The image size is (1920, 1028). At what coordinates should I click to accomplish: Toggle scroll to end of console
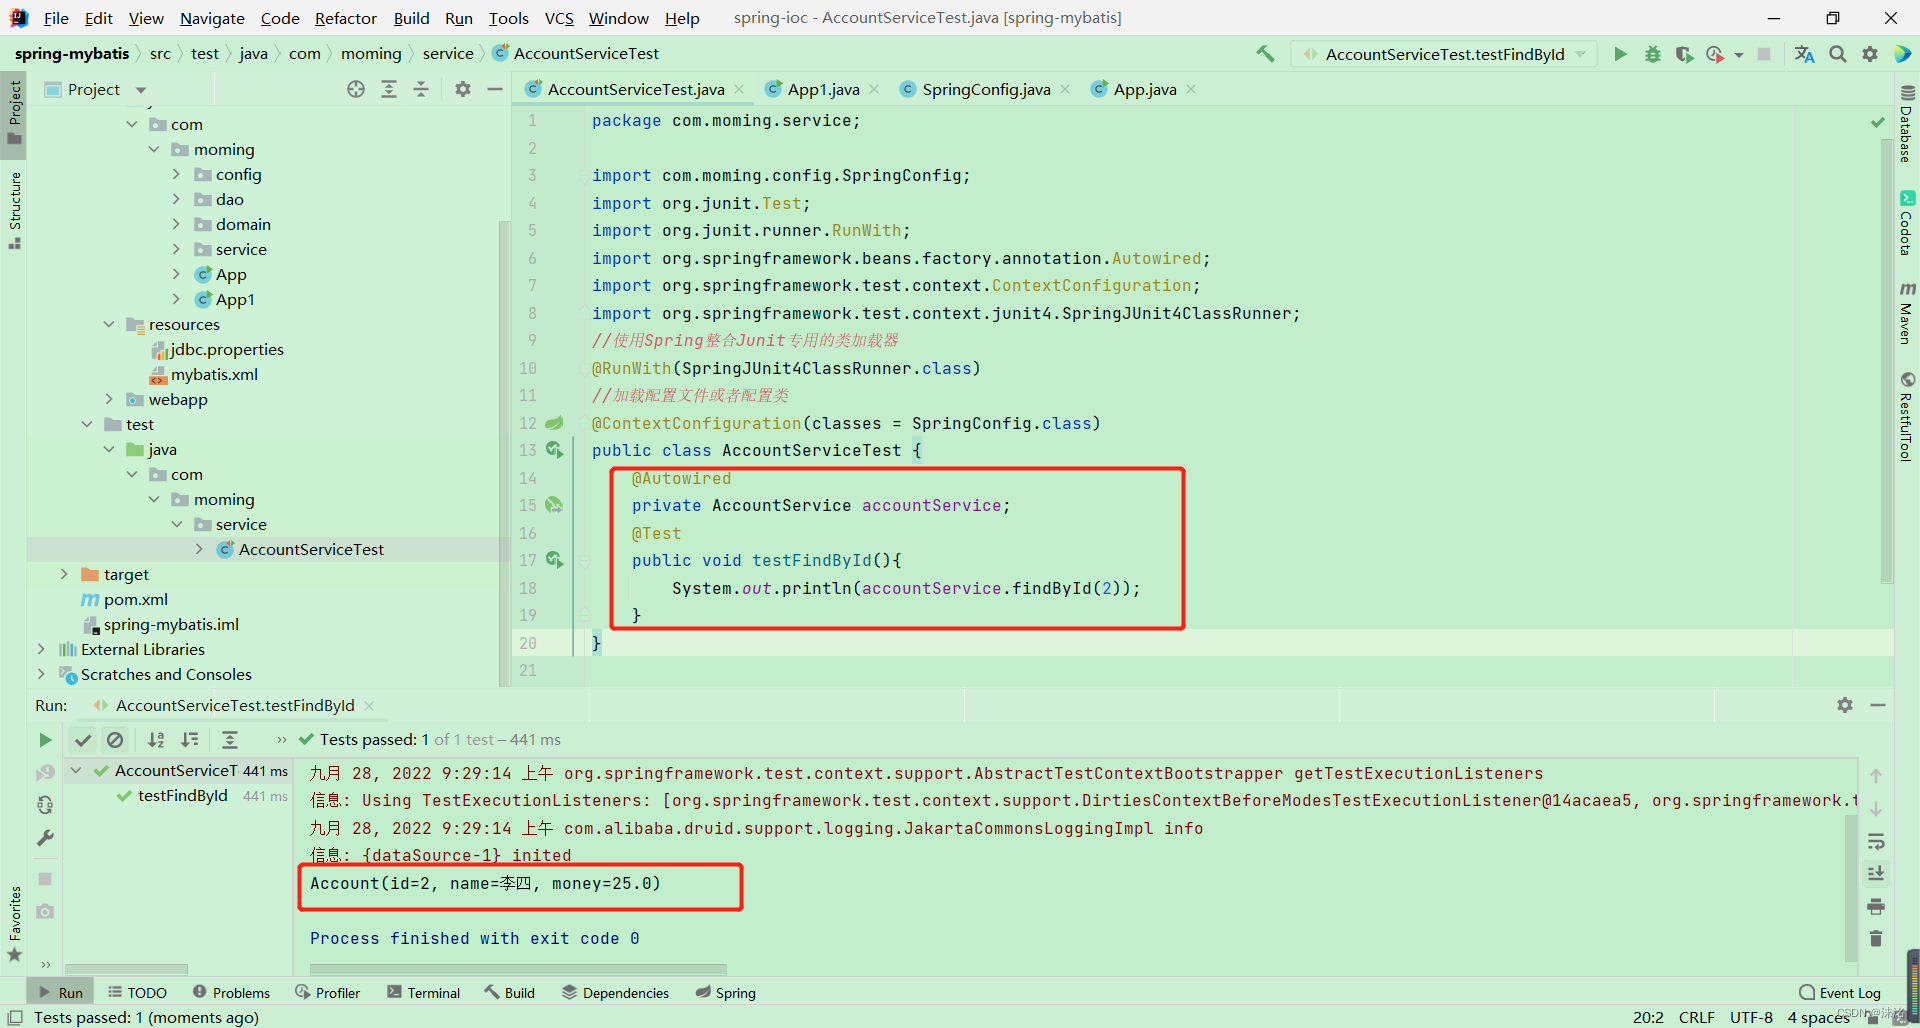click(1876, 873)
